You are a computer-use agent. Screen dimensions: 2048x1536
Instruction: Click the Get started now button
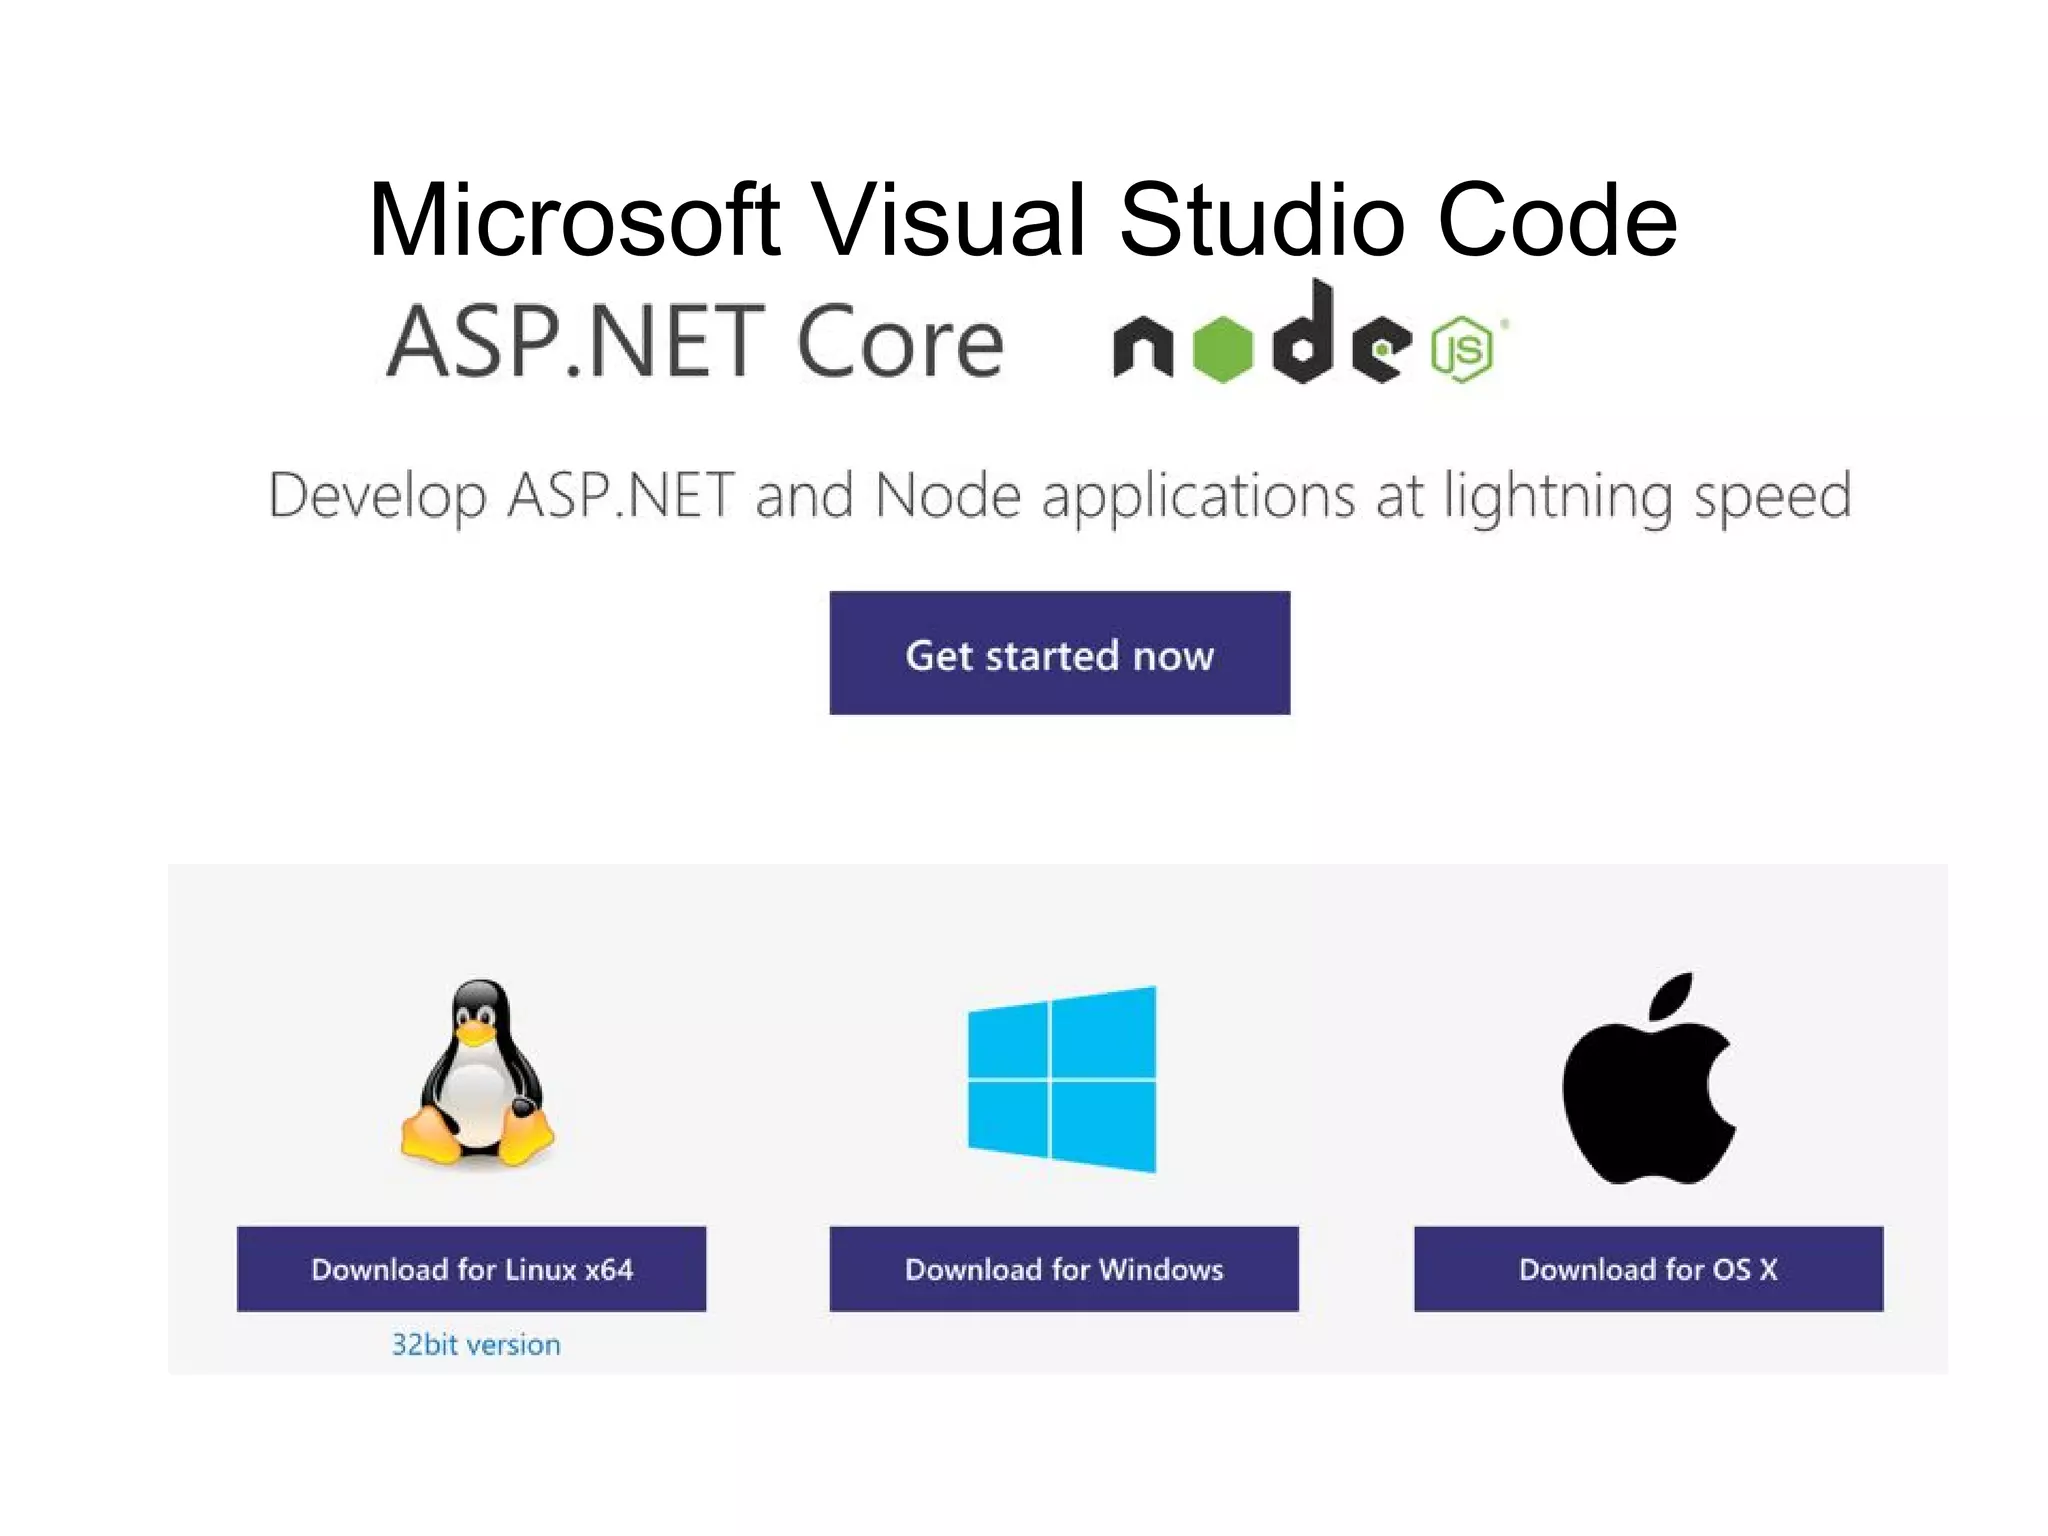pyautogui.click(x=1059, y=653)
